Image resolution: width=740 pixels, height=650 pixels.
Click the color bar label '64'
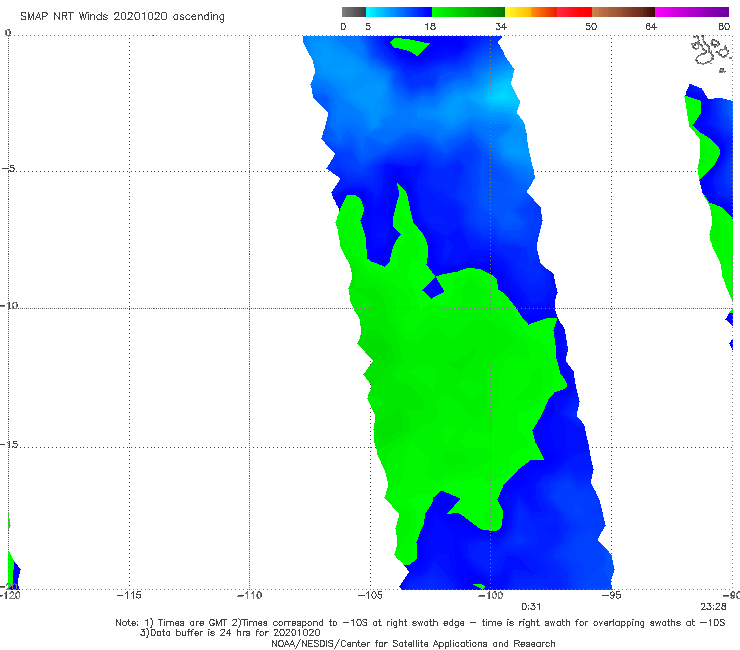(x=651, y=26)
